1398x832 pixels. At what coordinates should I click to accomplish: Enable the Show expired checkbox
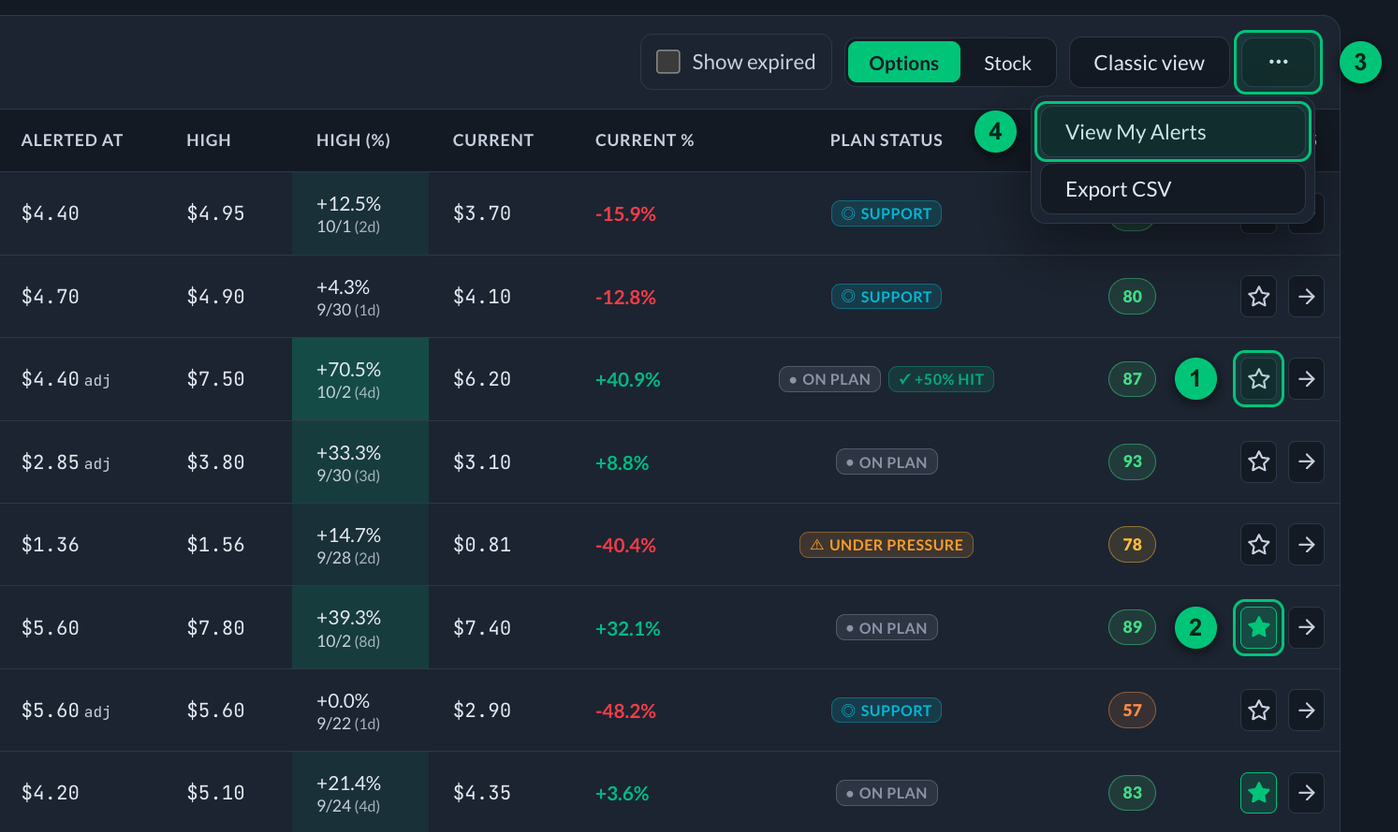pos(668,62)
